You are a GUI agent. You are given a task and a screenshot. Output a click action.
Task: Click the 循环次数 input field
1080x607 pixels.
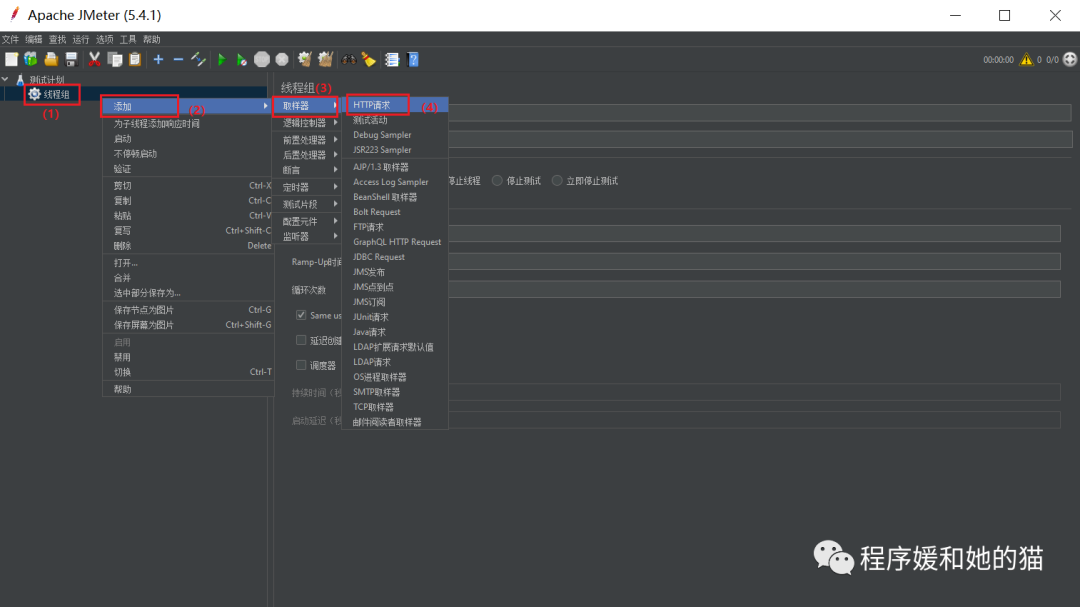tap(754, 289)
